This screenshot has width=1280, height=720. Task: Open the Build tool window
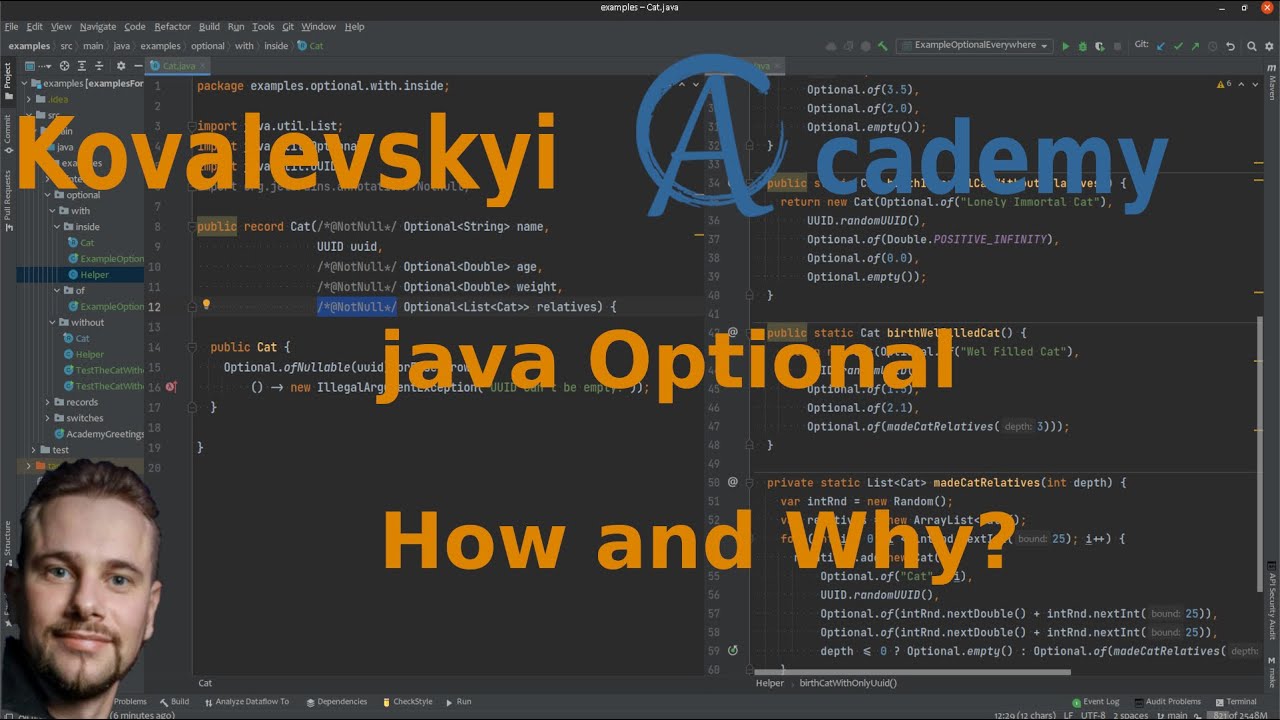(x=174, y=702)
